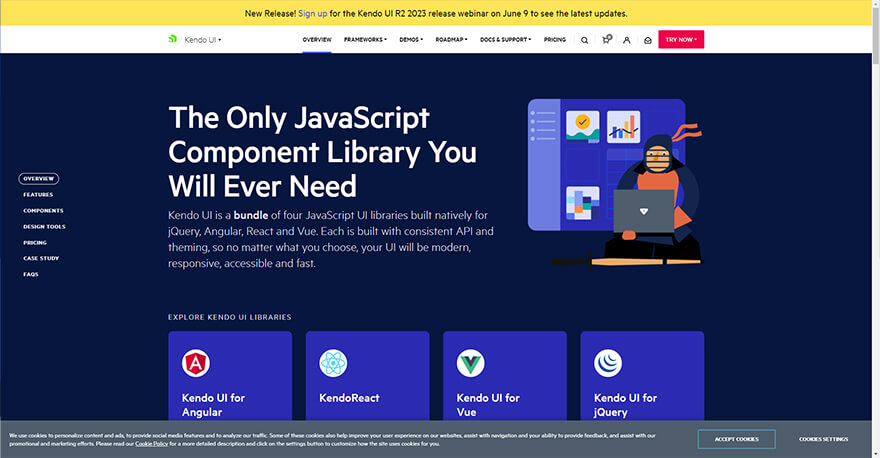Open the Kendo UI for Vue card

click(x=505, y=376)
